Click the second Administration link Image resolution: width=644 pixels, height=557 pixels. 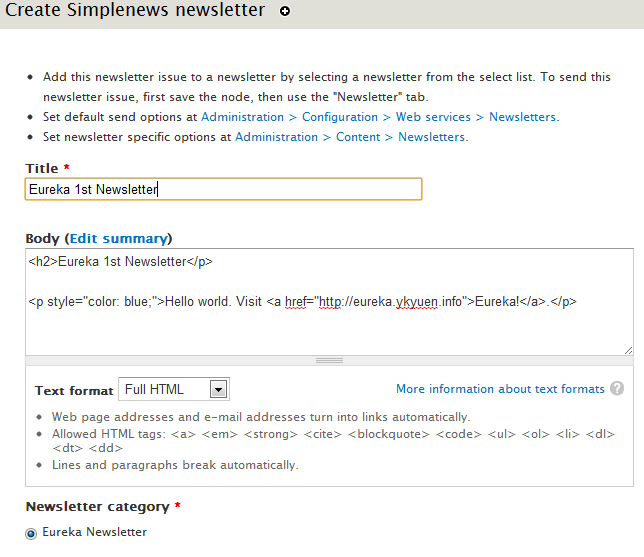click(276, 137)
